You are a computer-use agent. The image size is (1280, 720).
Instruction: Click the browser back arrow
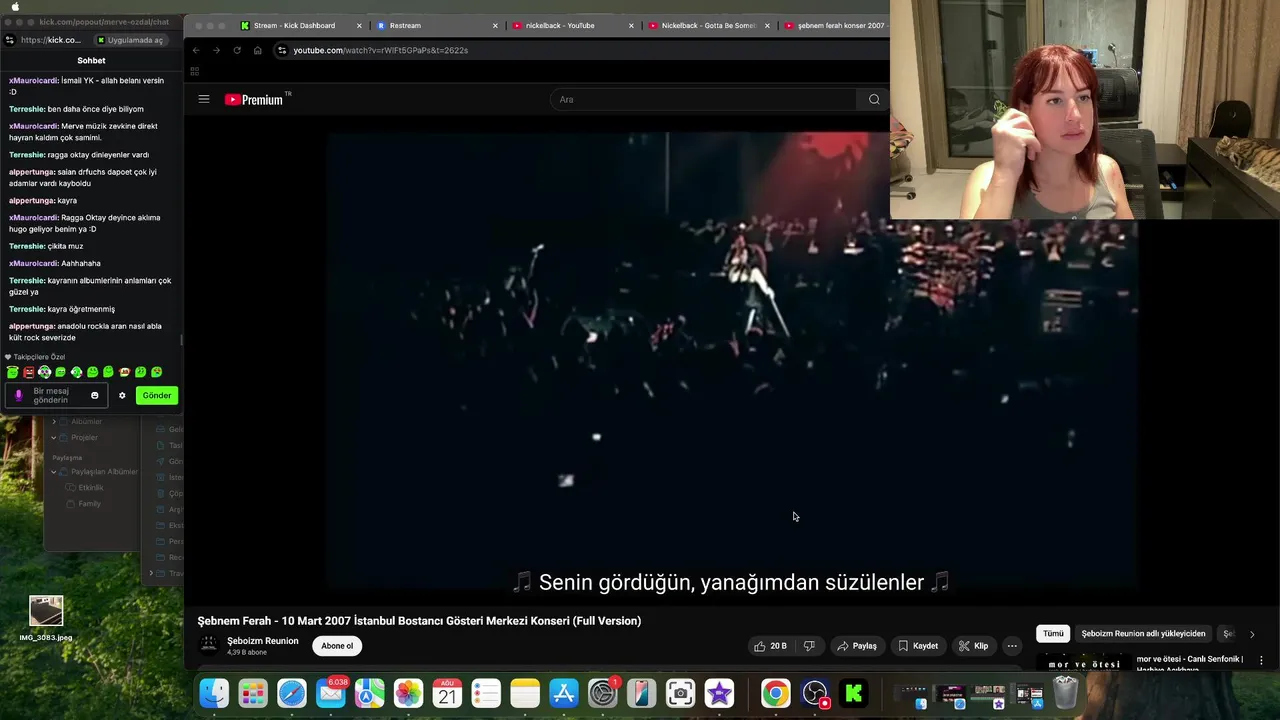click(x=196, y=50)
